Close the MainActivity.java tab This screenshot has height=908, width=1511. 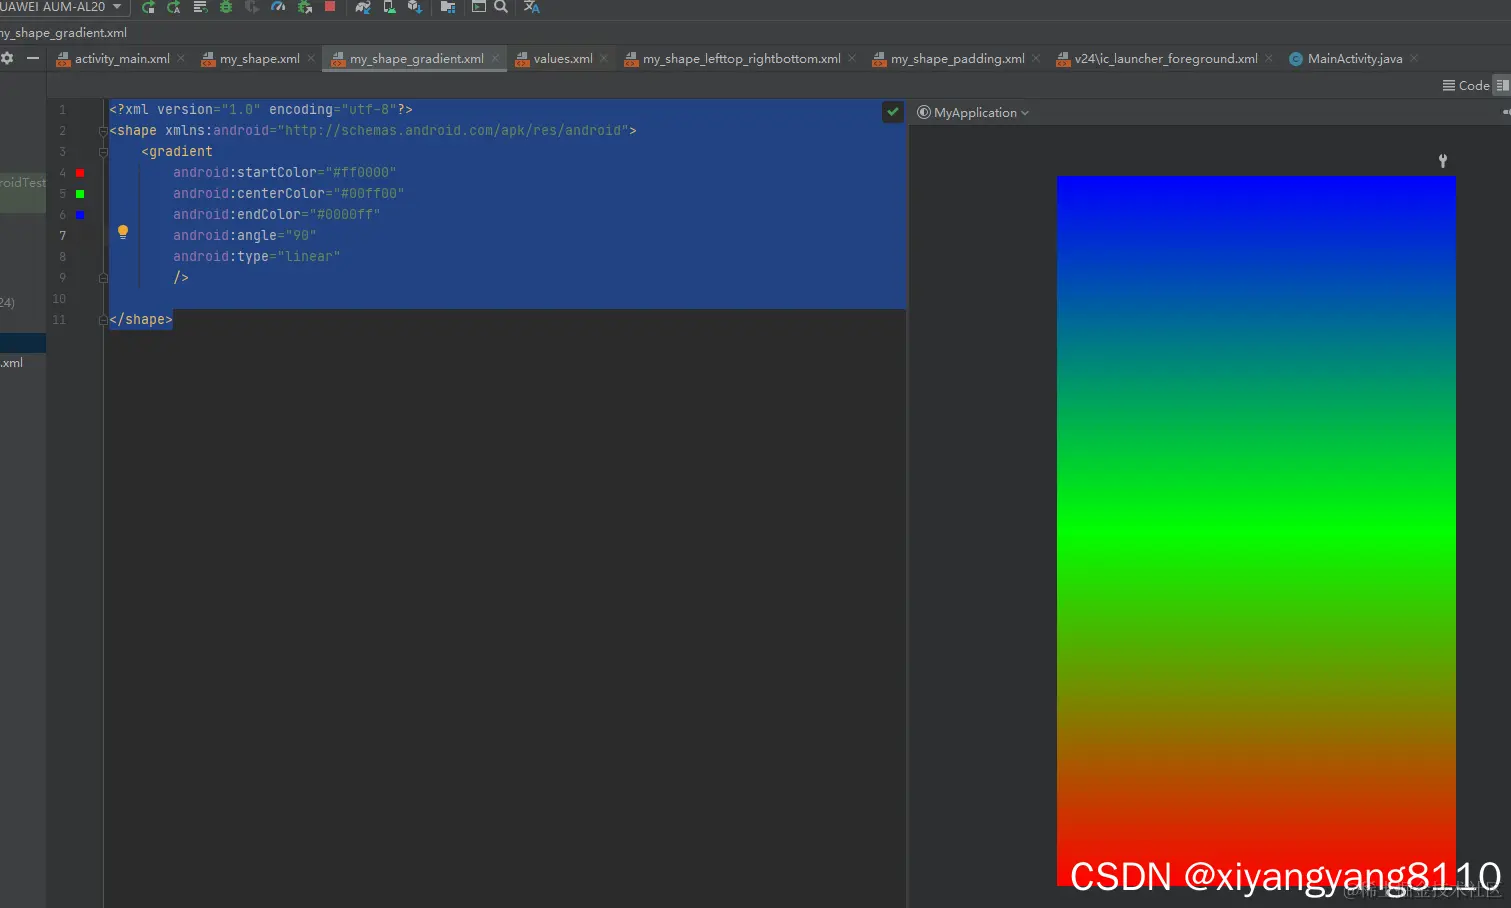(x=1414, y=58)
